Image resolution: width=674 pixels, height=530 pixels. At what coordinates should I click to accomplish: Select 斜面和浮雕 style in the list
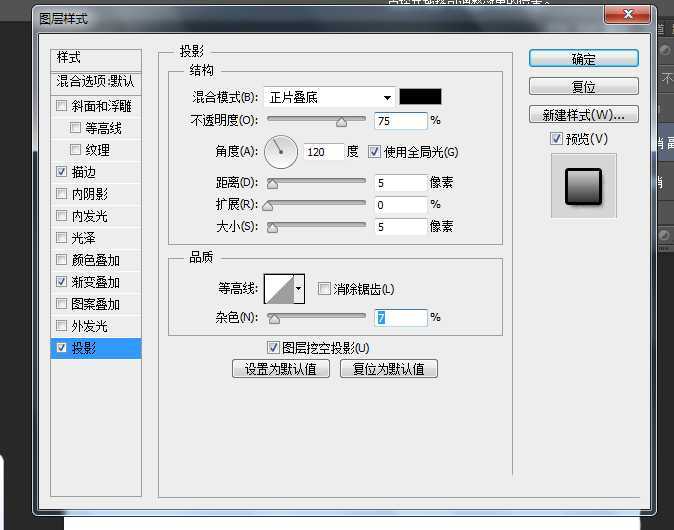[x=62, y=106]
